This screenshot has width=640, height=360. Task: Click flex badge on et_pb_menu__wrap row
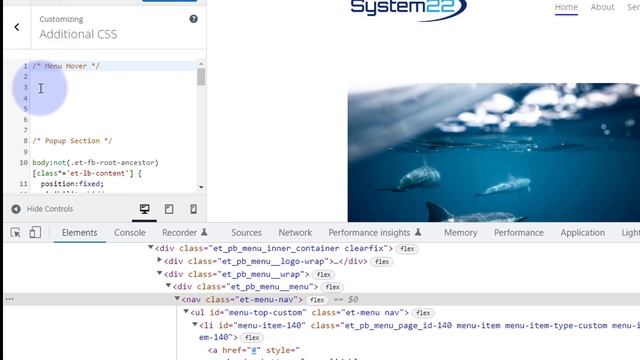(324, 275)
